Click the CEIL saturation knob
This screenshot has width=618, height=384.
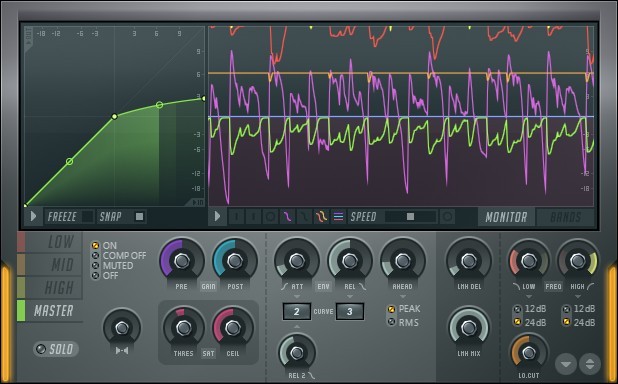pos(233,328)
